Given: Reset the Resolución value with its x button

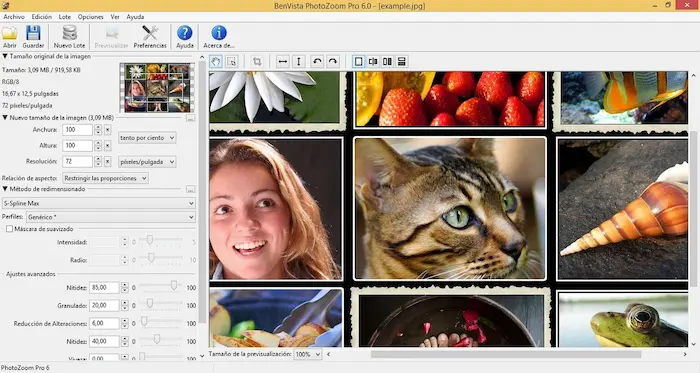Looking at the screenshot, I should click(x=108, y=162).
